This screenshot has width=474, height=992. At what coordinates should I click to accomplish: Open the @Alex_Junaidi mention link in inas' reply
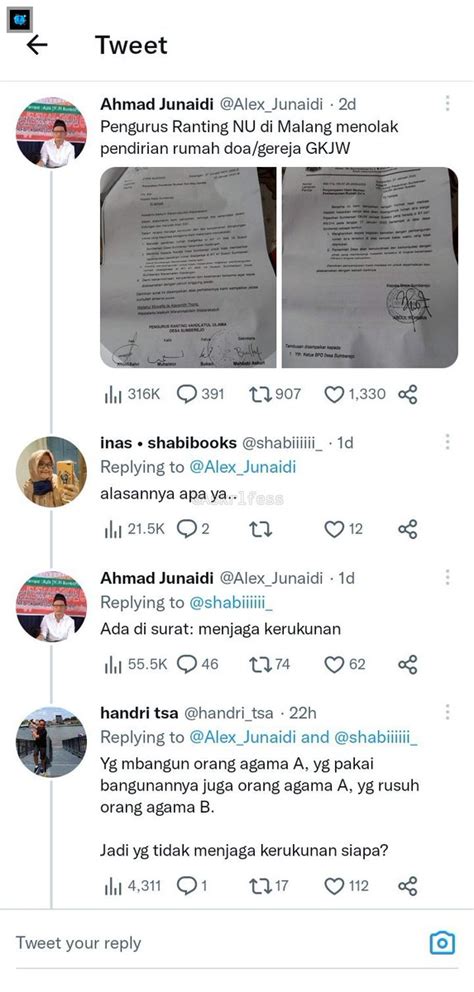click(x=242, y=468)
